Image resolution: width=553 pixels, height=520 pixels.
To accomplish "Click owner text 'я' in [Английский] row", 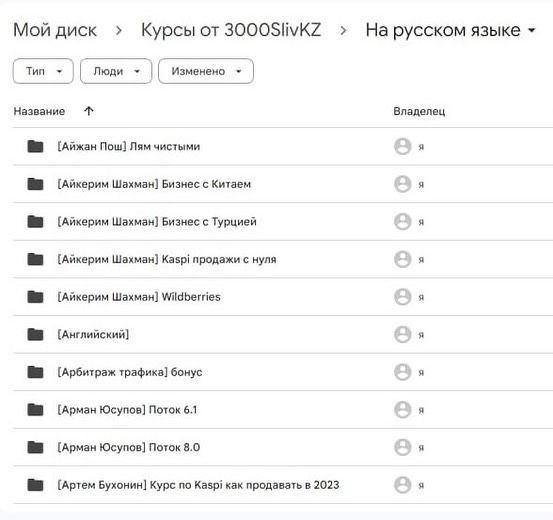I will tap(421, 335).
